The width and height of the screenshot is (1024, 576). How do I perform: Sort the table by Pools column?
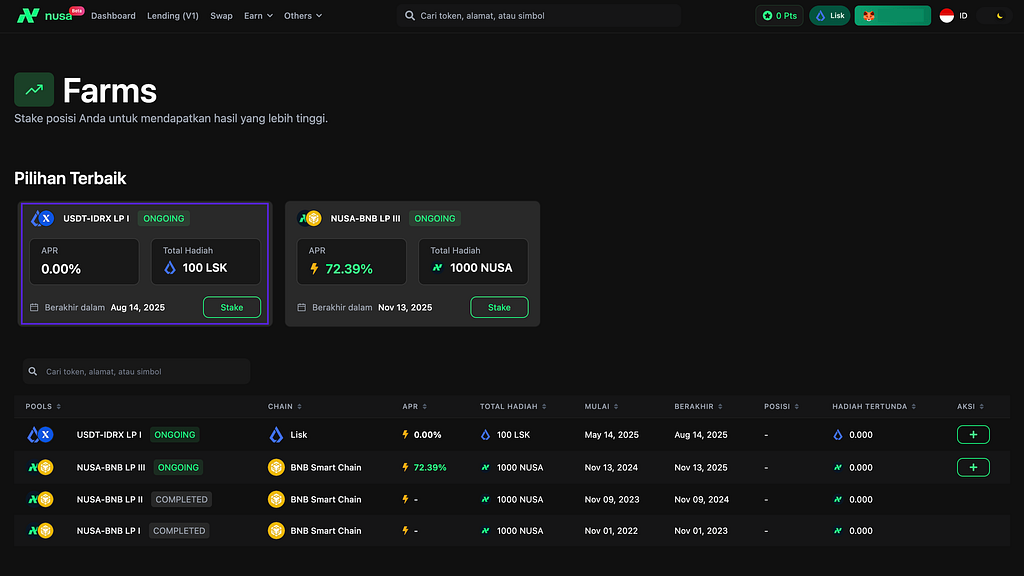click(43, 406)
